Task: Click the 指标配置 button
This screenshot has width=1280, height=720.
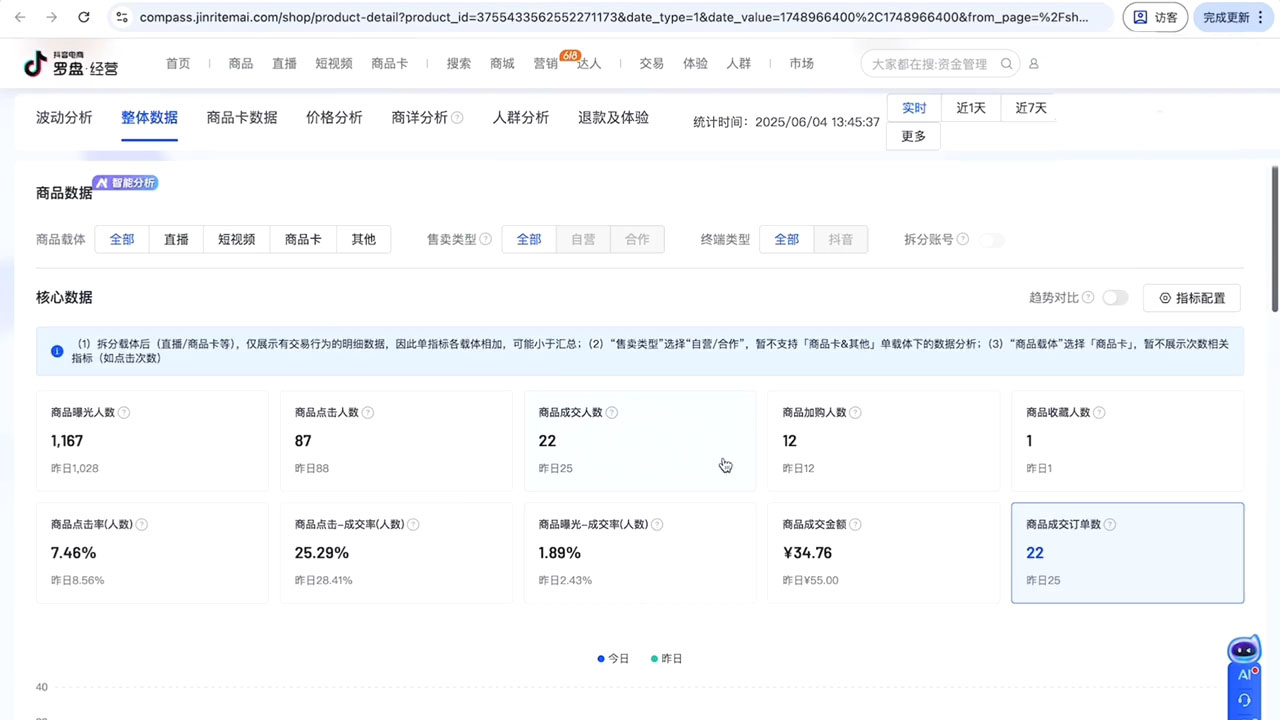Action: pos(1192,298)
